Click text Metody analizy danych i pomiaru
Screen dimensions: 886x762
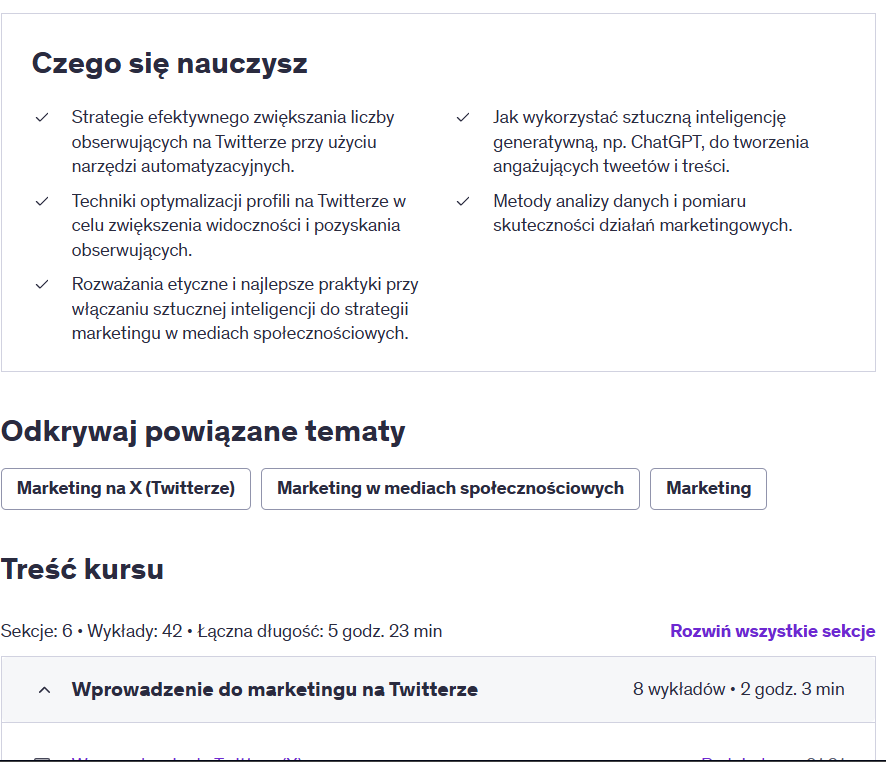click(642, 213)
